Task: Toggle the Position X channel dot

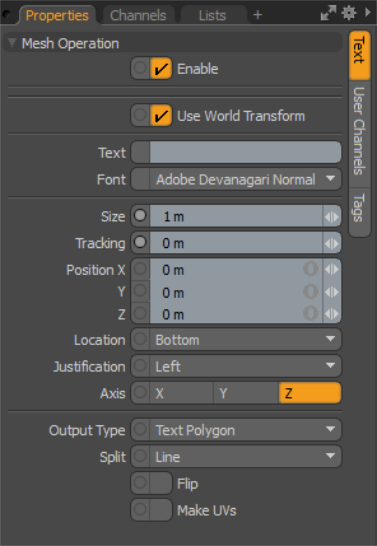Action: [x=140, y=269]
